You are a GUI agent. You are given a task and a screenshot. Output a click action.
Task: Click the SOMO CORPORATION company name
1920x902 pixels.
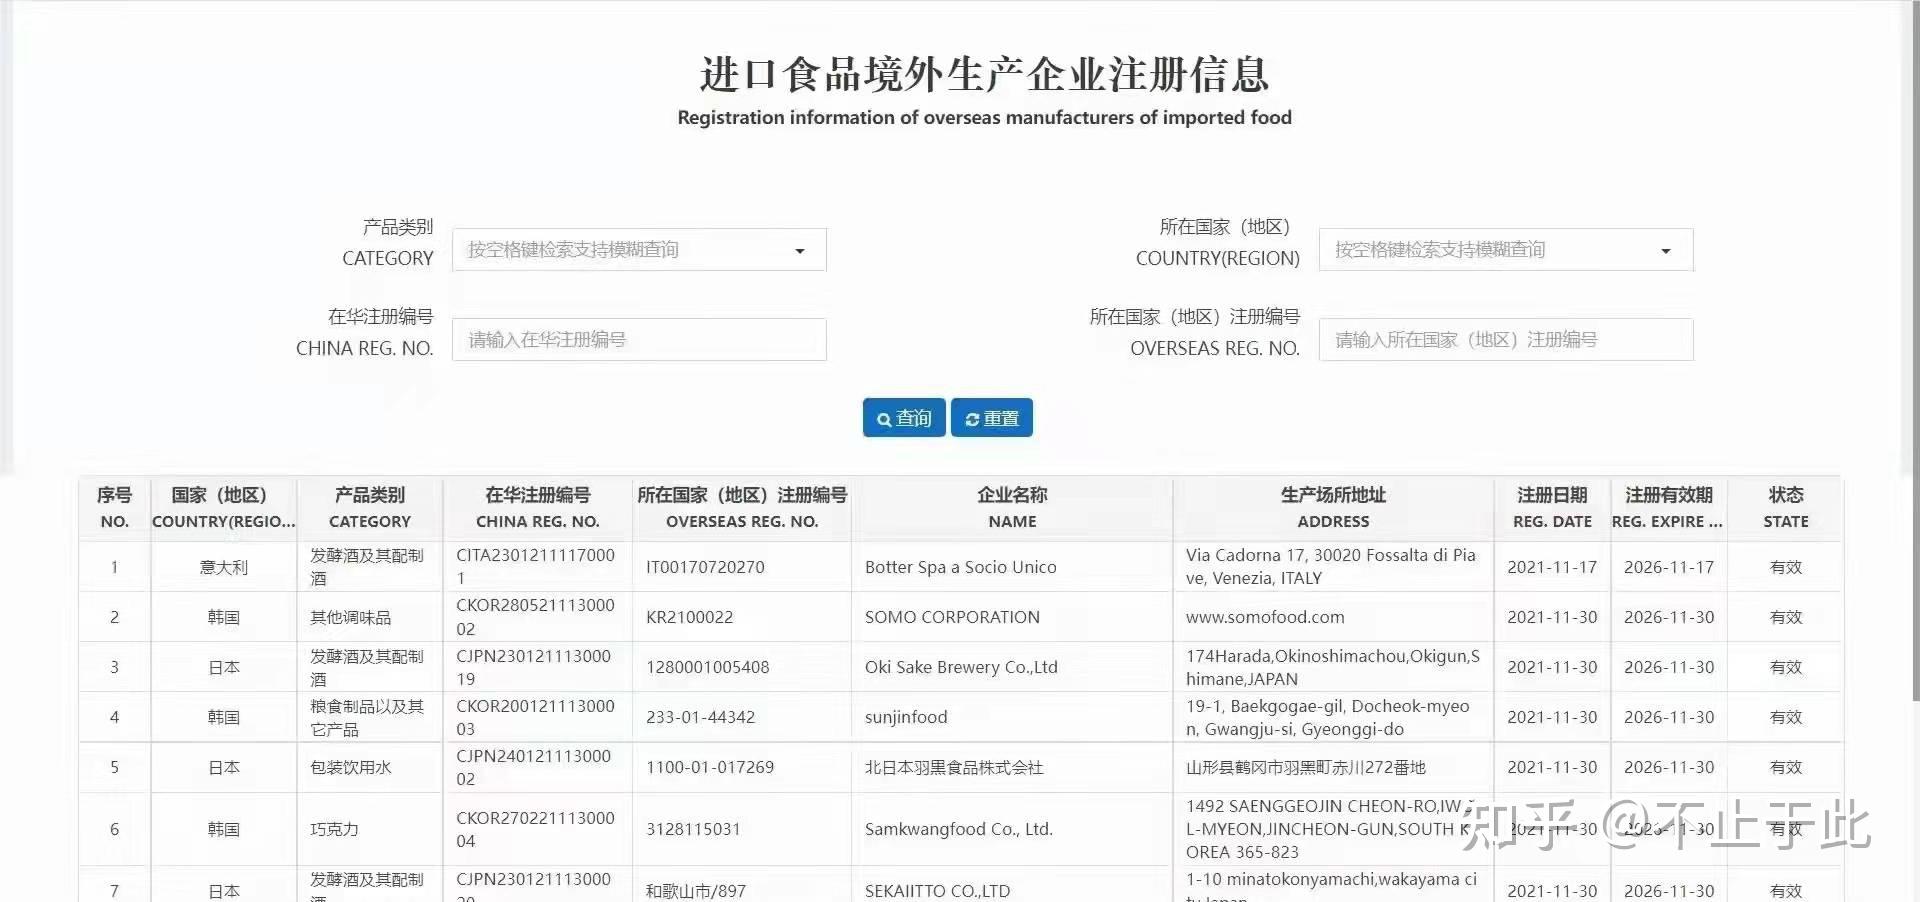(952, 617)
